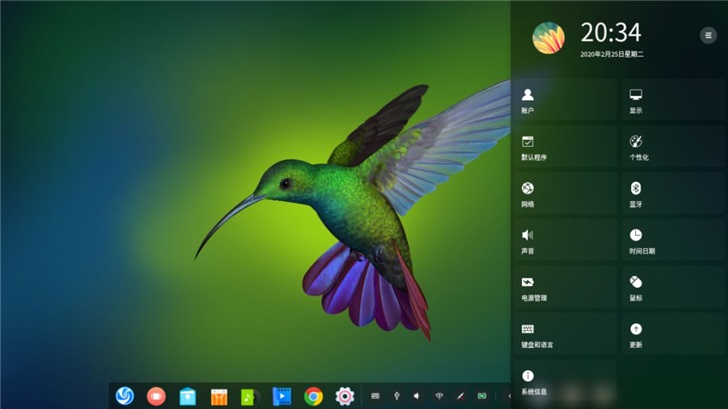
Task: Click the 20:34 clock display
Action: click(x=611, y=32)
